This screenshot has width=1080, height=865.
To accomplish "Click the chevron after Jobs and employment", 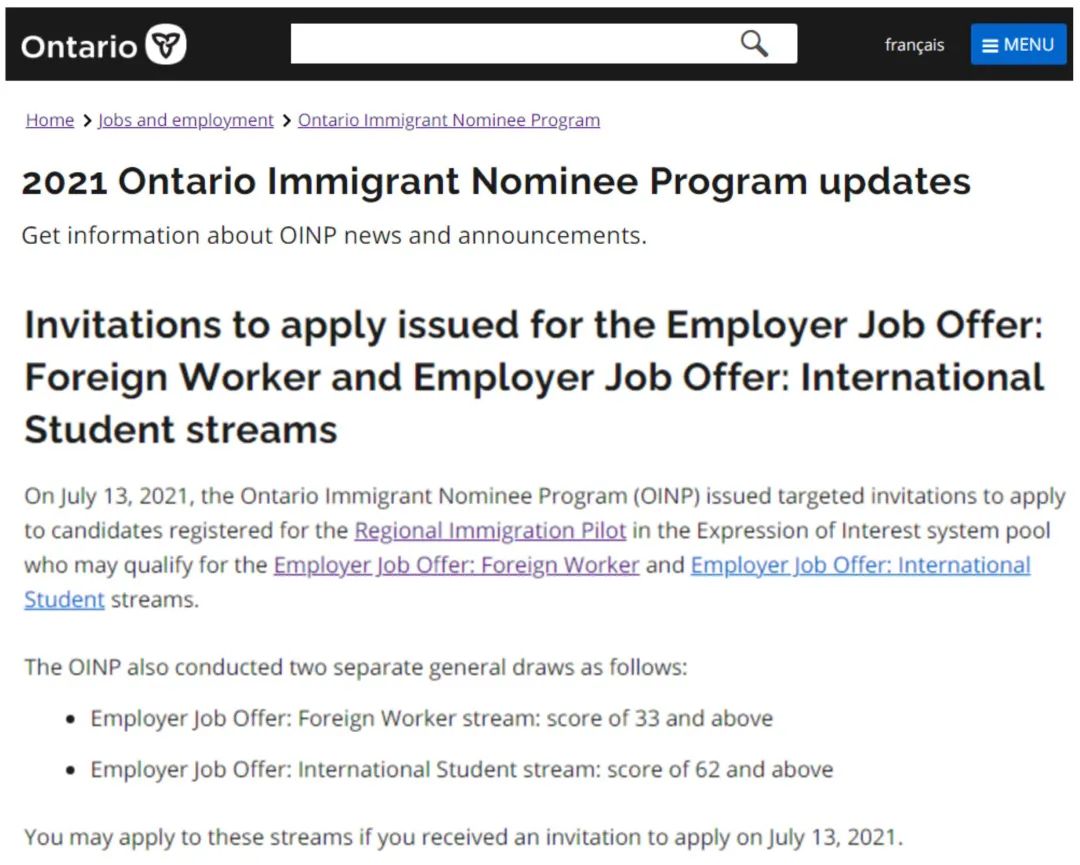I will point(286,121).
